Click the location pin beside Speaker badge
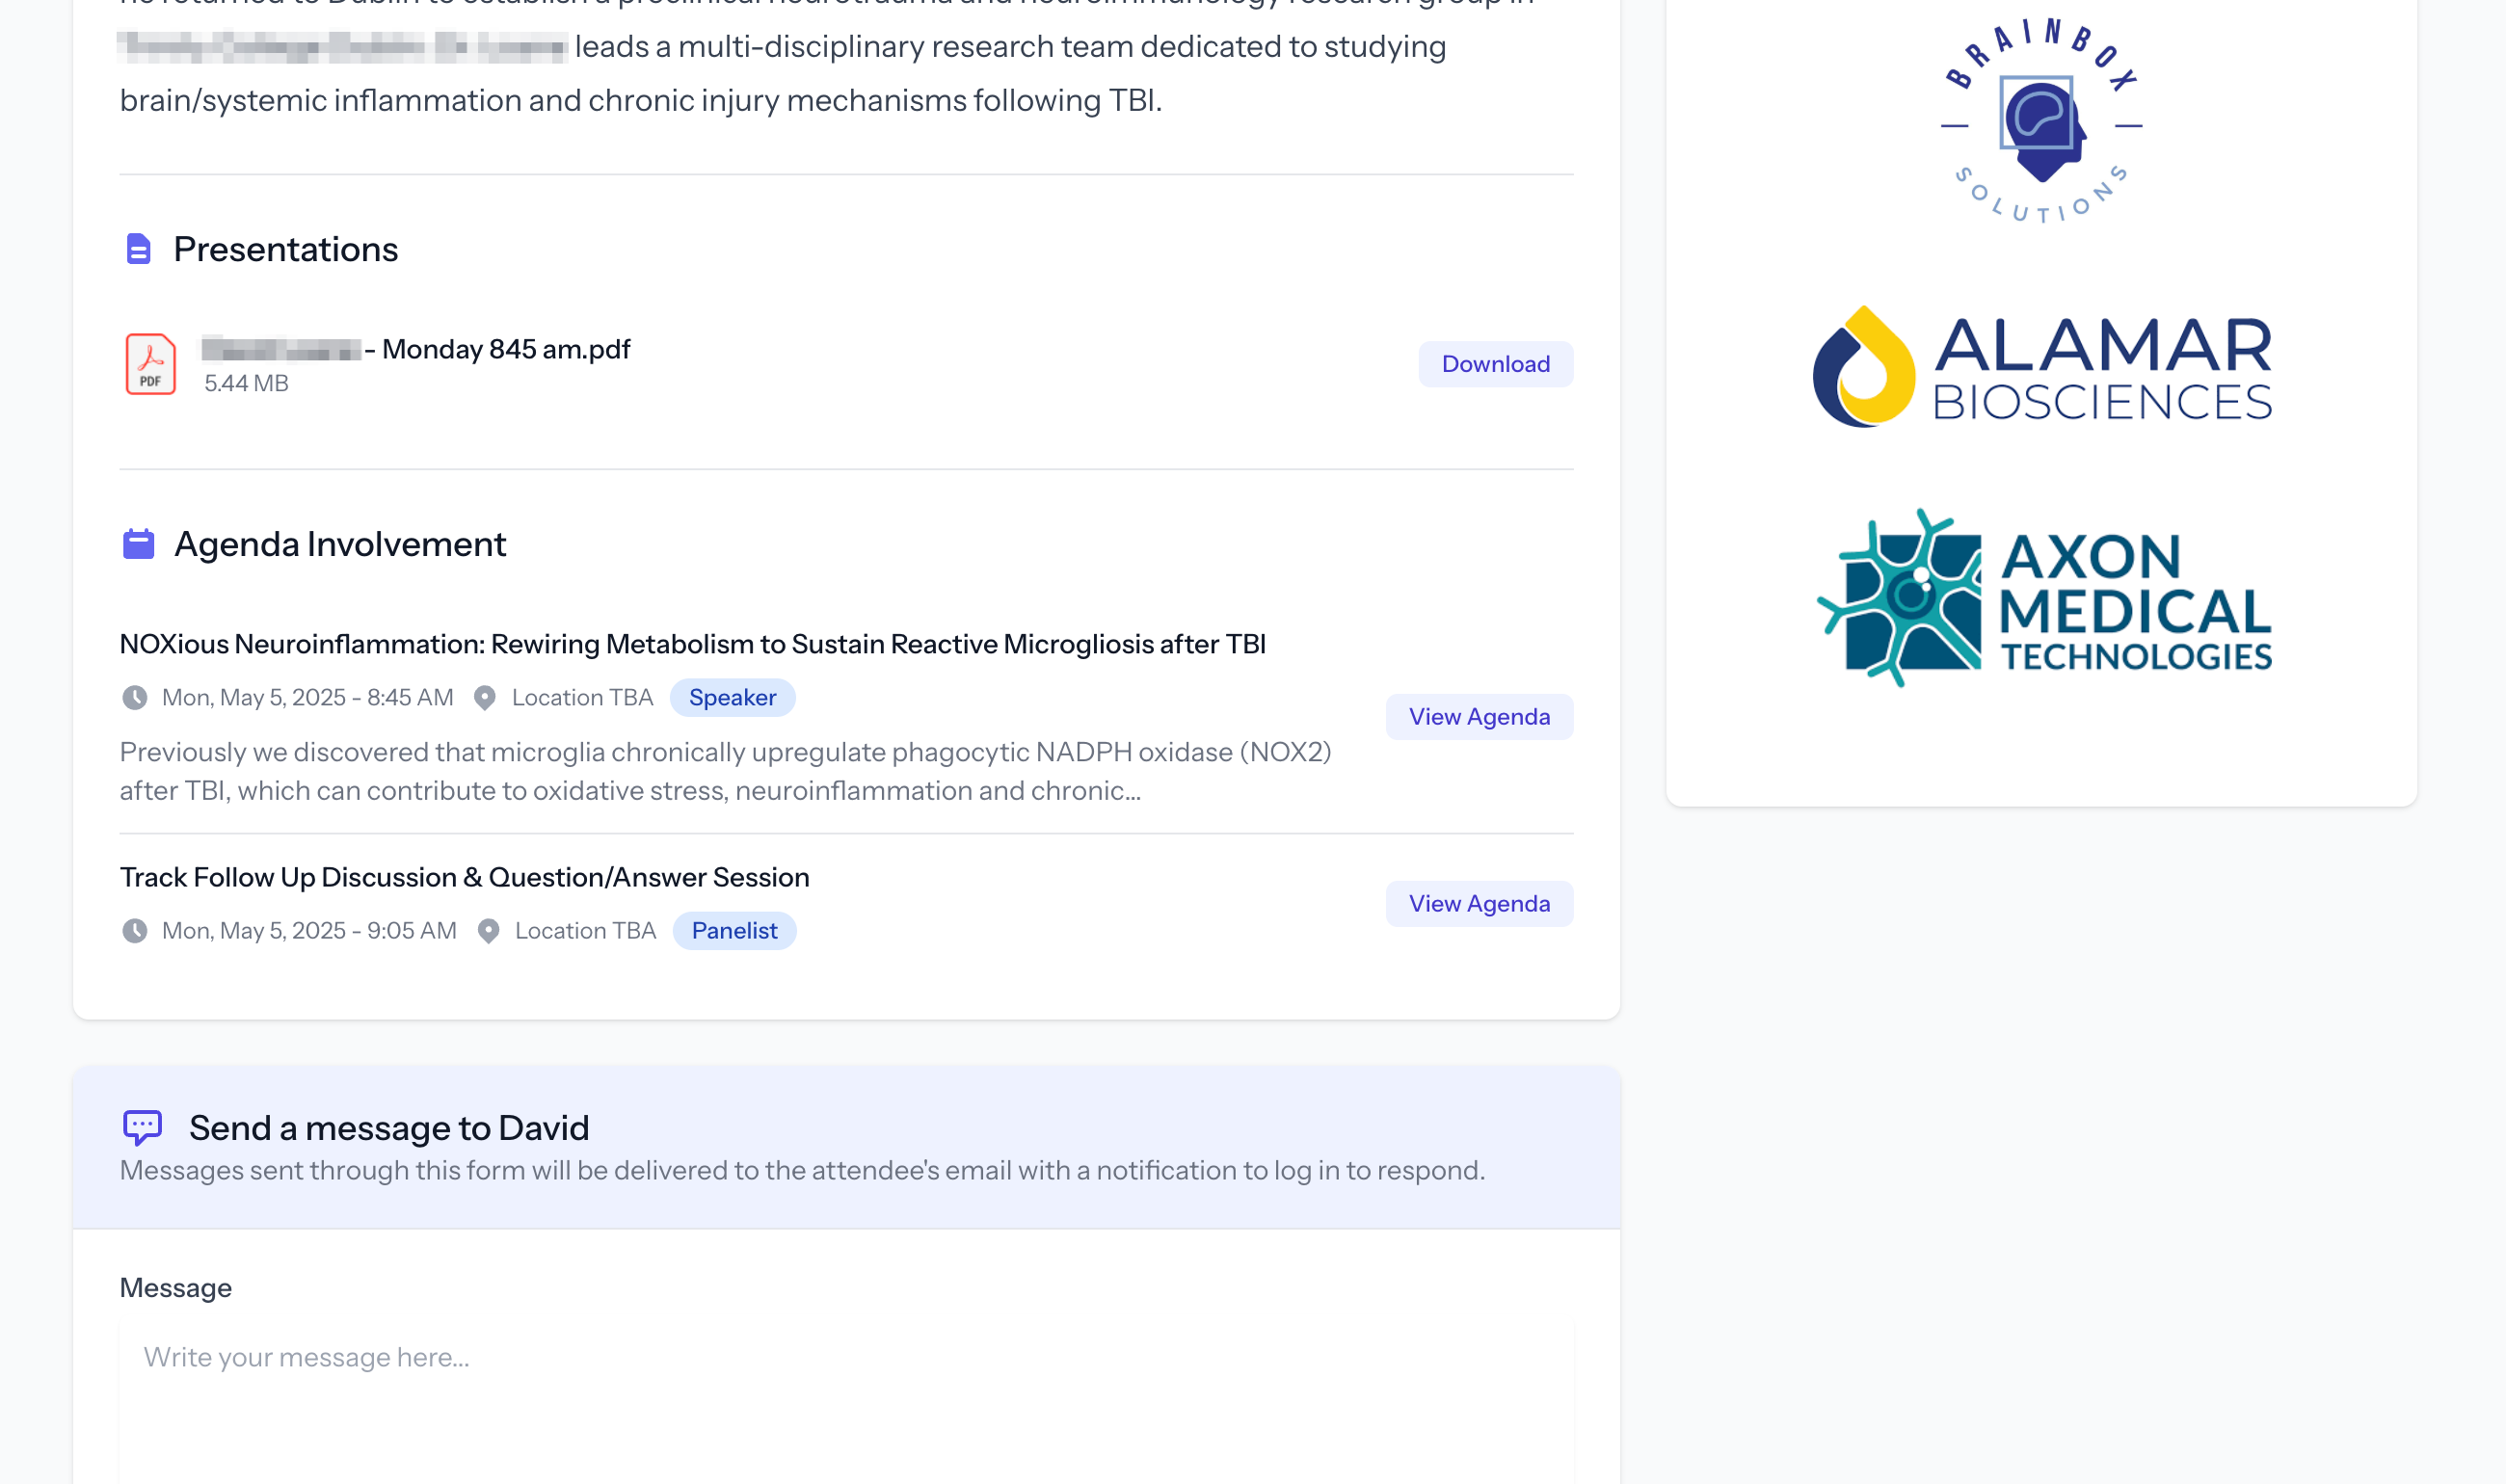2506x1484 pixels. [485, 698]
